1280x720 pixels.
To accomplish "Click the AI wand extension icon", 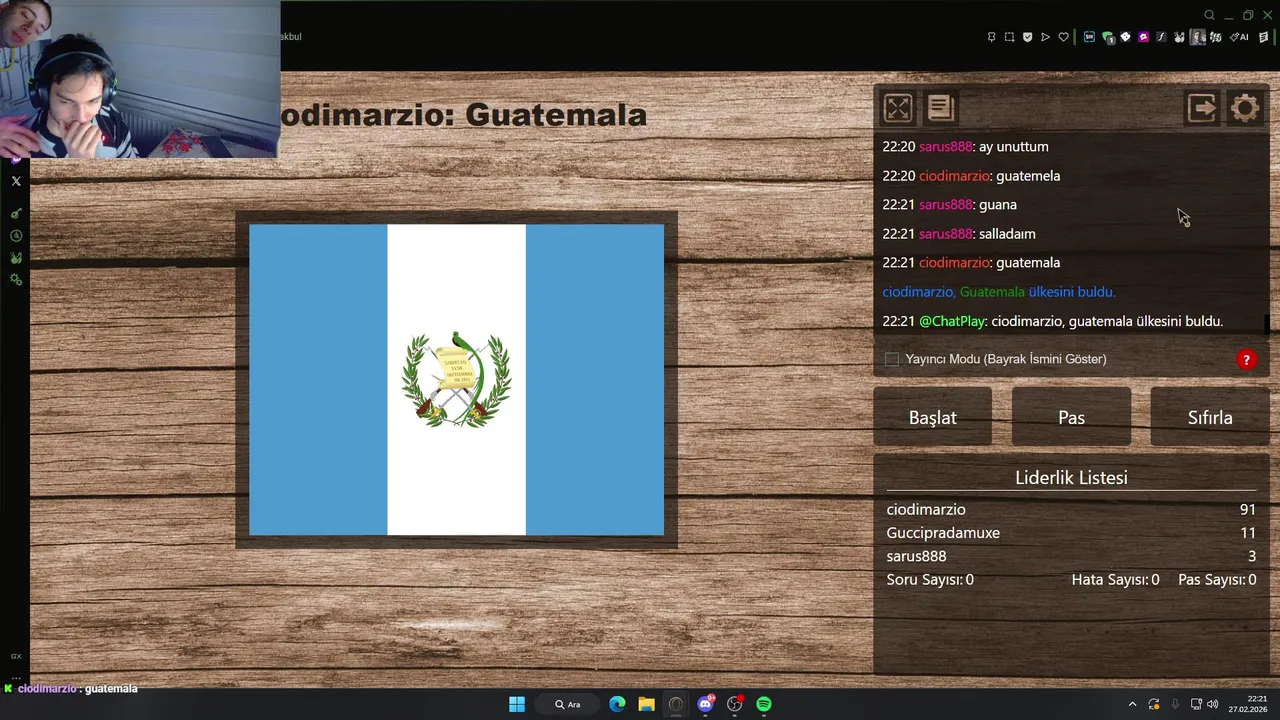I will pyautogui.click(x=1241, y=37).
